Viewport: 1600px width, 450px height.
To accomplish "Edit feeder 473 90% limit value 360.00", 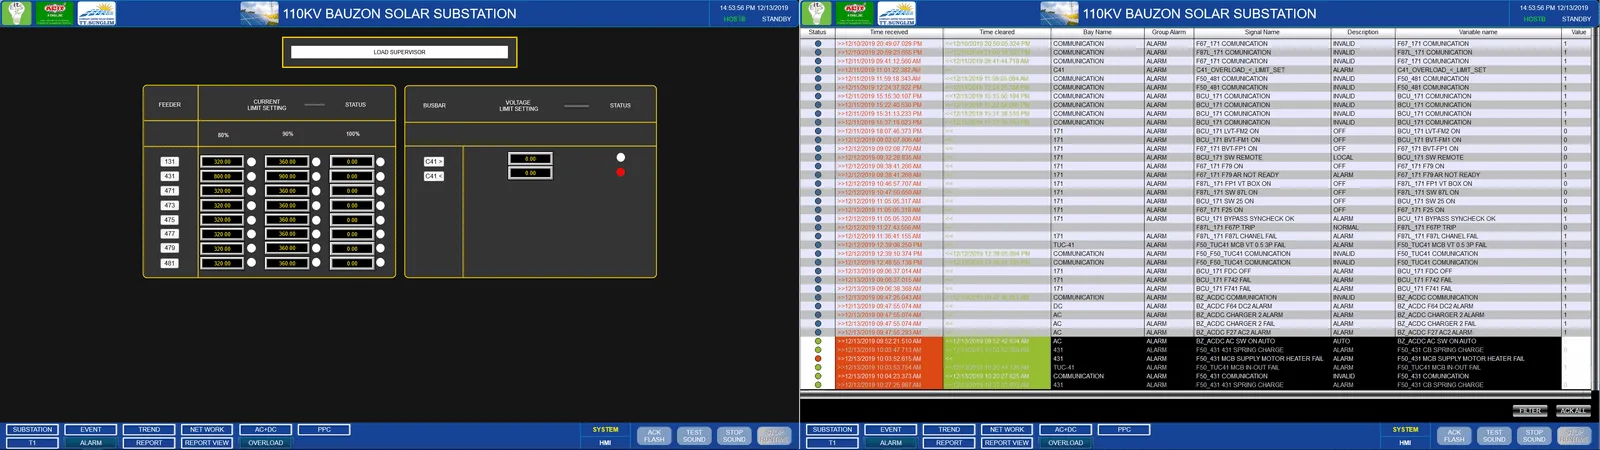I will pos(286,205).
